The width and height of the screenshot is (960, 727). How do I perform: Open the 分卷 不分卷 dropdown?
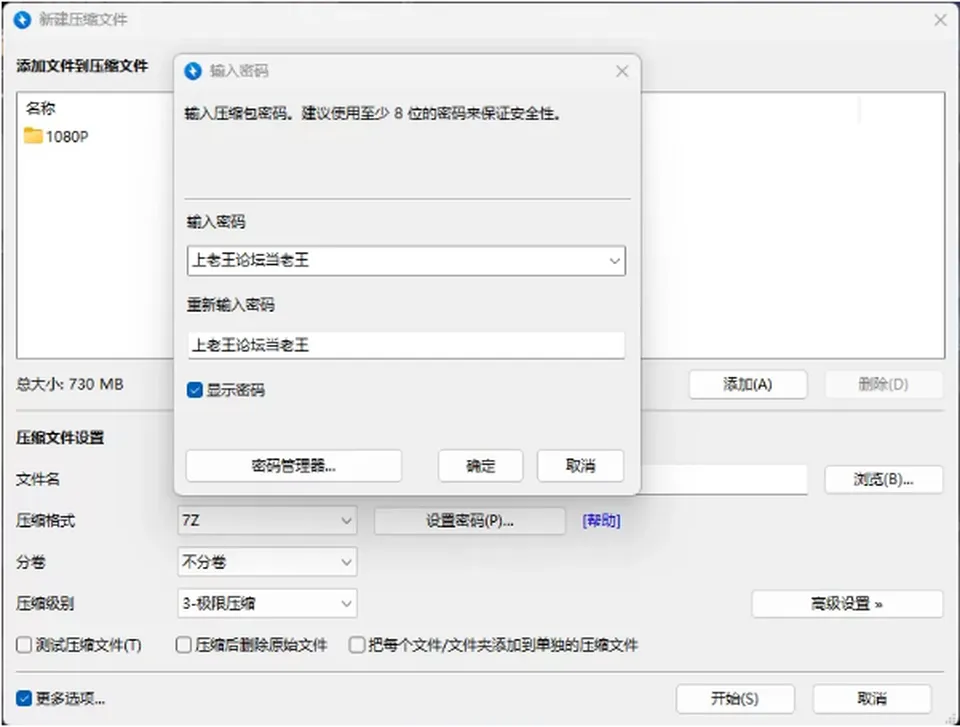point(268,562)
